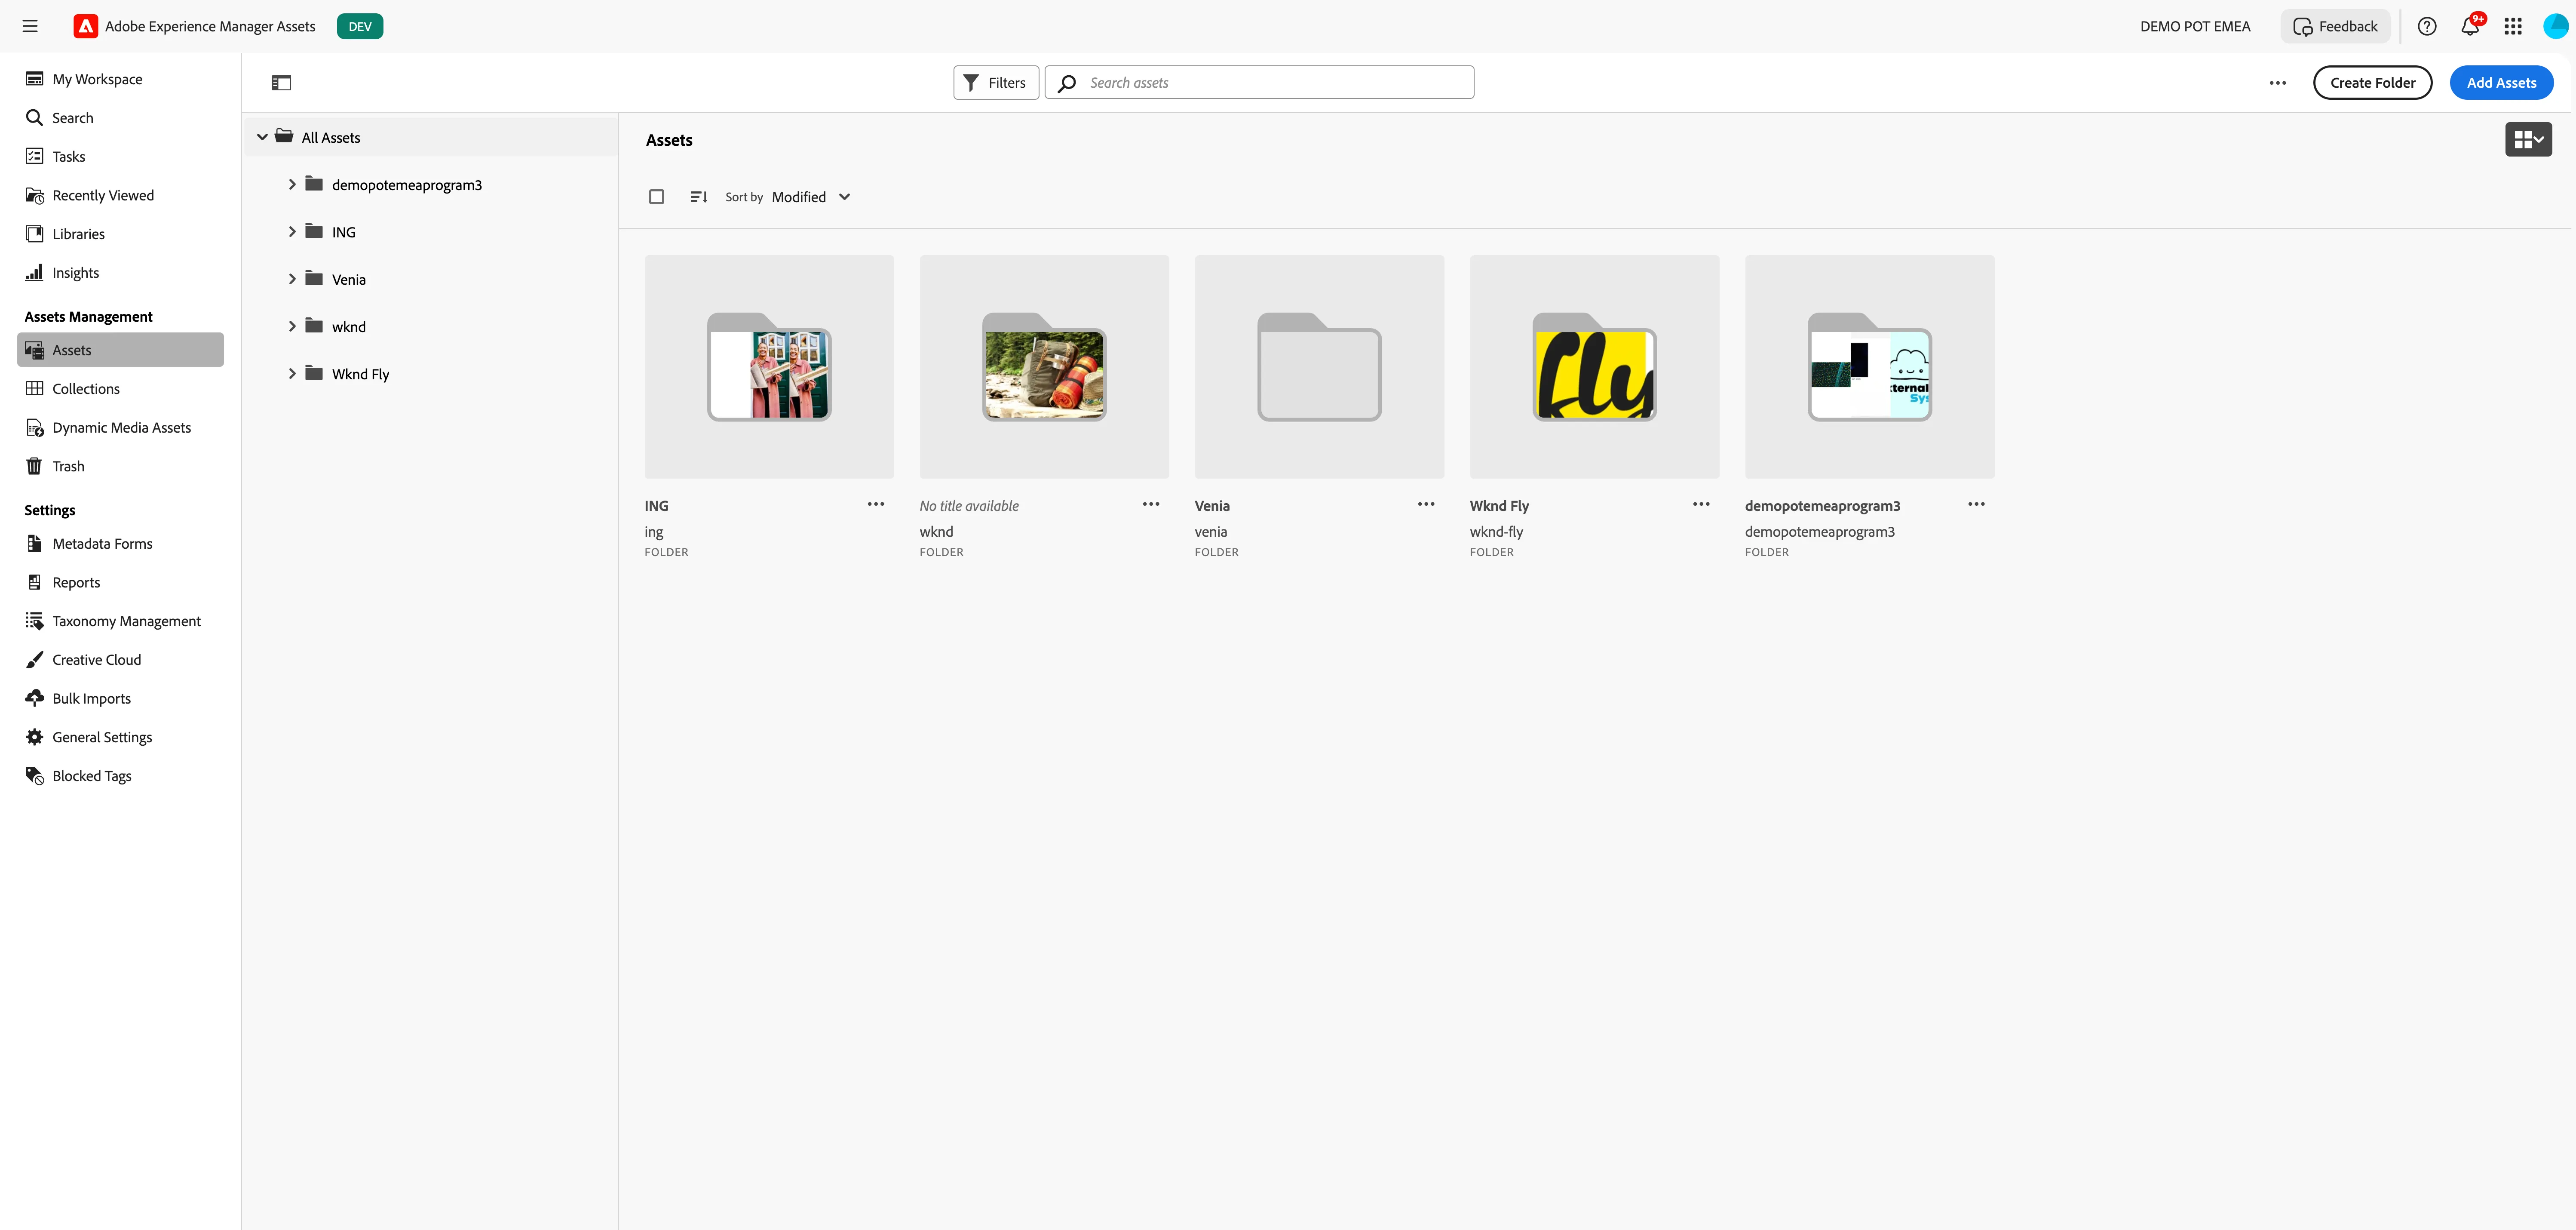This screenshot has height=1230, width=2576.
Task: Open the app switcher grid icon
Action: point(2513,26)
